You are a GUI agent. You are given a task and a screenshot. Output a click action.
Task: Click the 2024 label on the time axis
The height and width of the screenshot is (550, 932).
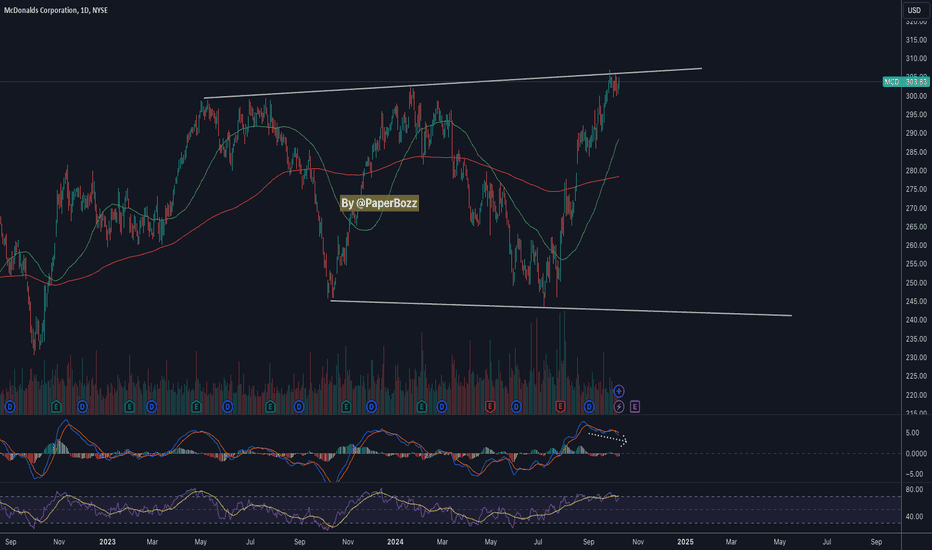(395, 542)
